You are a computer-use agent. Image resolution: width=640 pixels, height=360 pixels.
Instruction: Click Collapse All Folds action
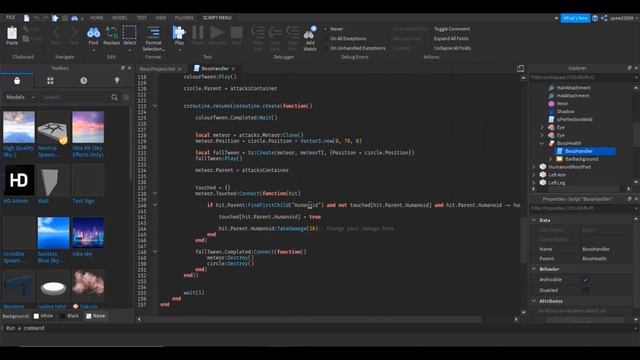[452, 48]
